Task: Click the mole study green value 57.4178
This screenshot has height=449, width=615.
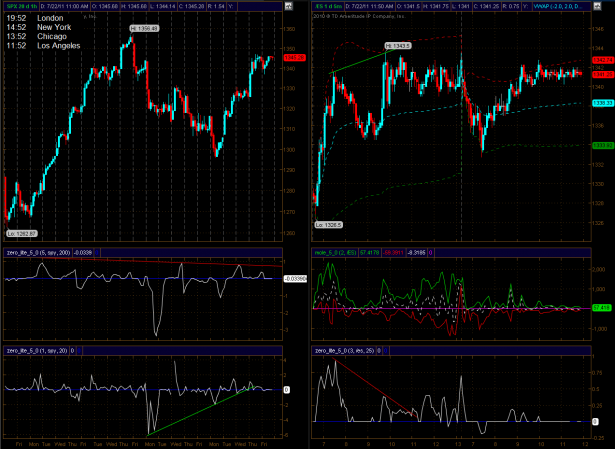Action: [369, 253]
